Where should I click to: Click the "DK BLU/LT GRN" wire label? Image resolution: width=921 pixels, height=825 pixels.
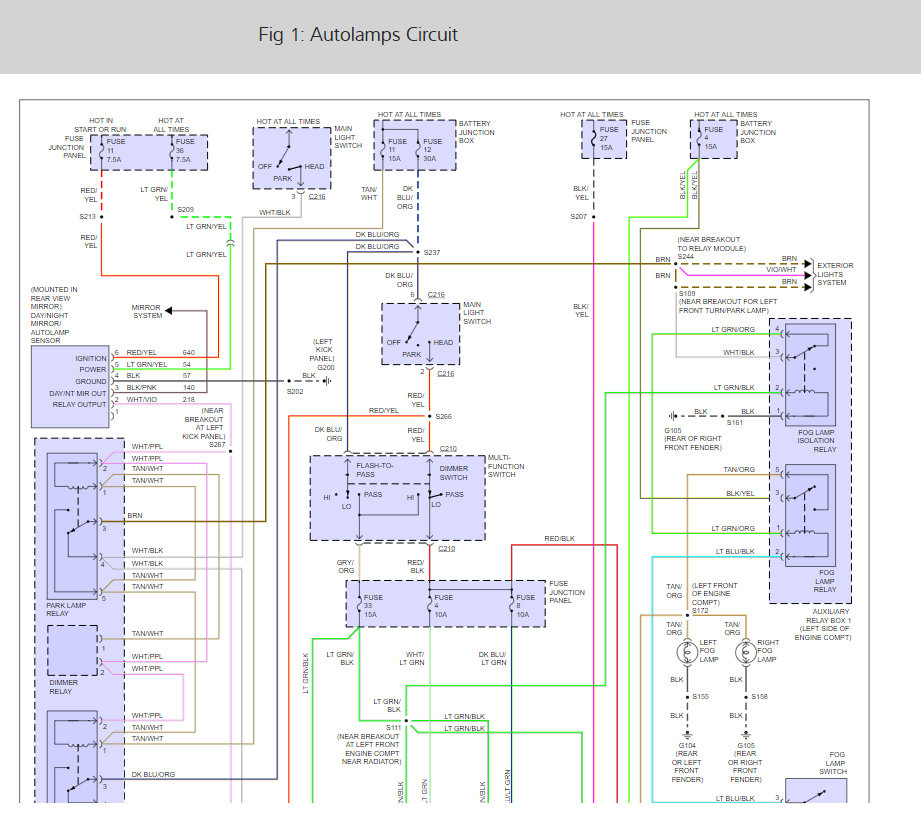pyautogui.click(x=492, y=658)
